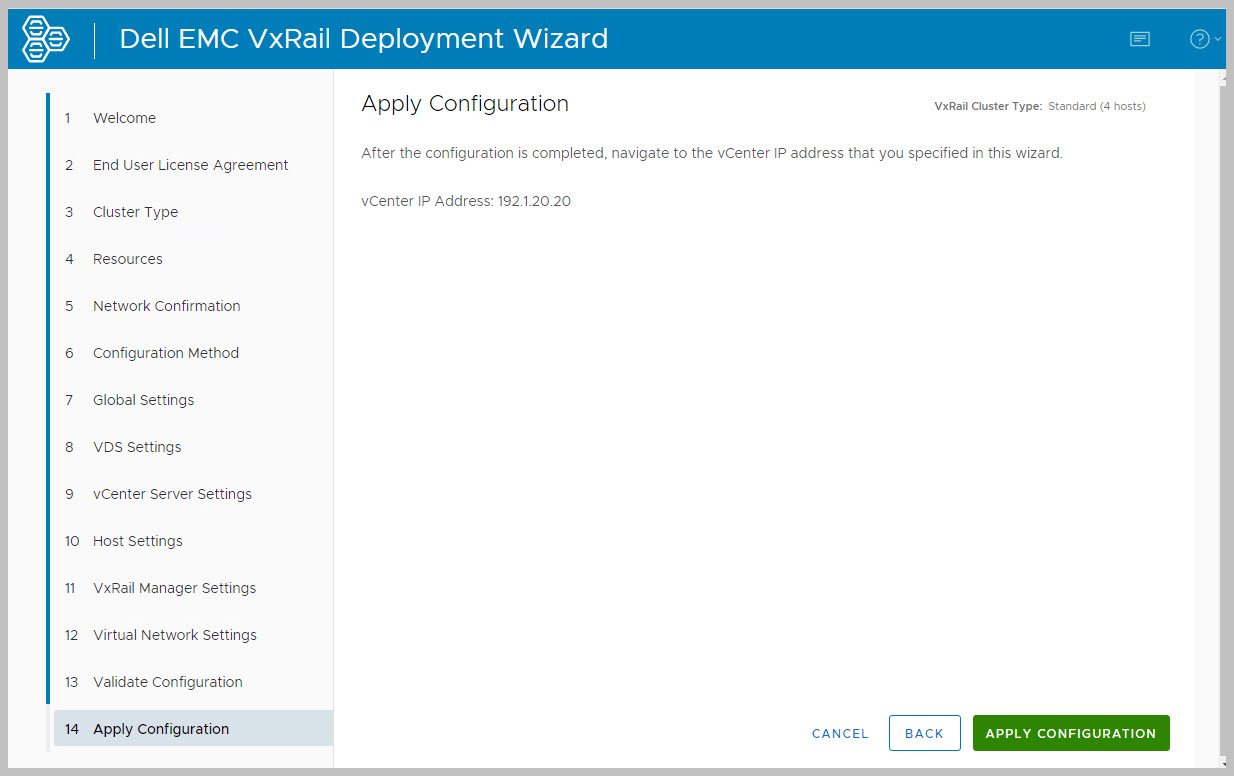Open Network Confirmation step
This screenshot has width=1234, height=776.
(166, 306)
